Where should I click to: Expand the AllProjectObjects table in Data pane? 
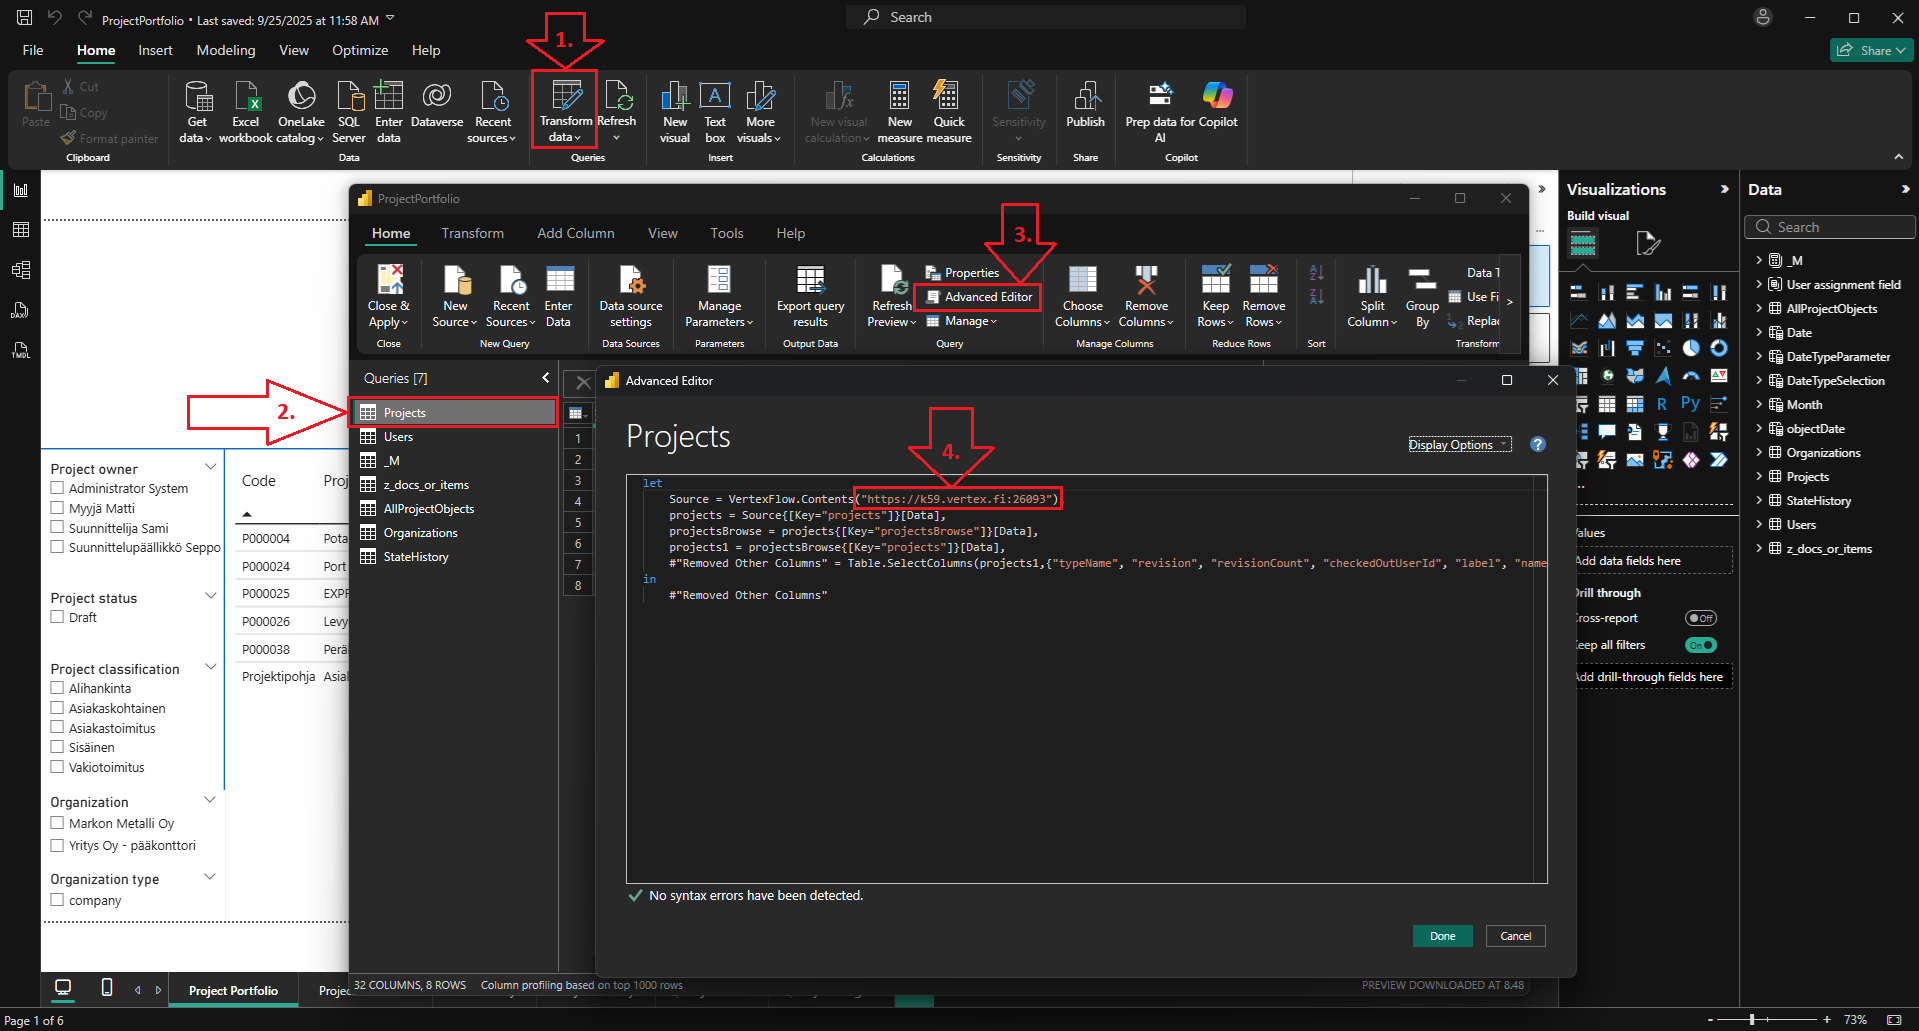point(1759,309)
